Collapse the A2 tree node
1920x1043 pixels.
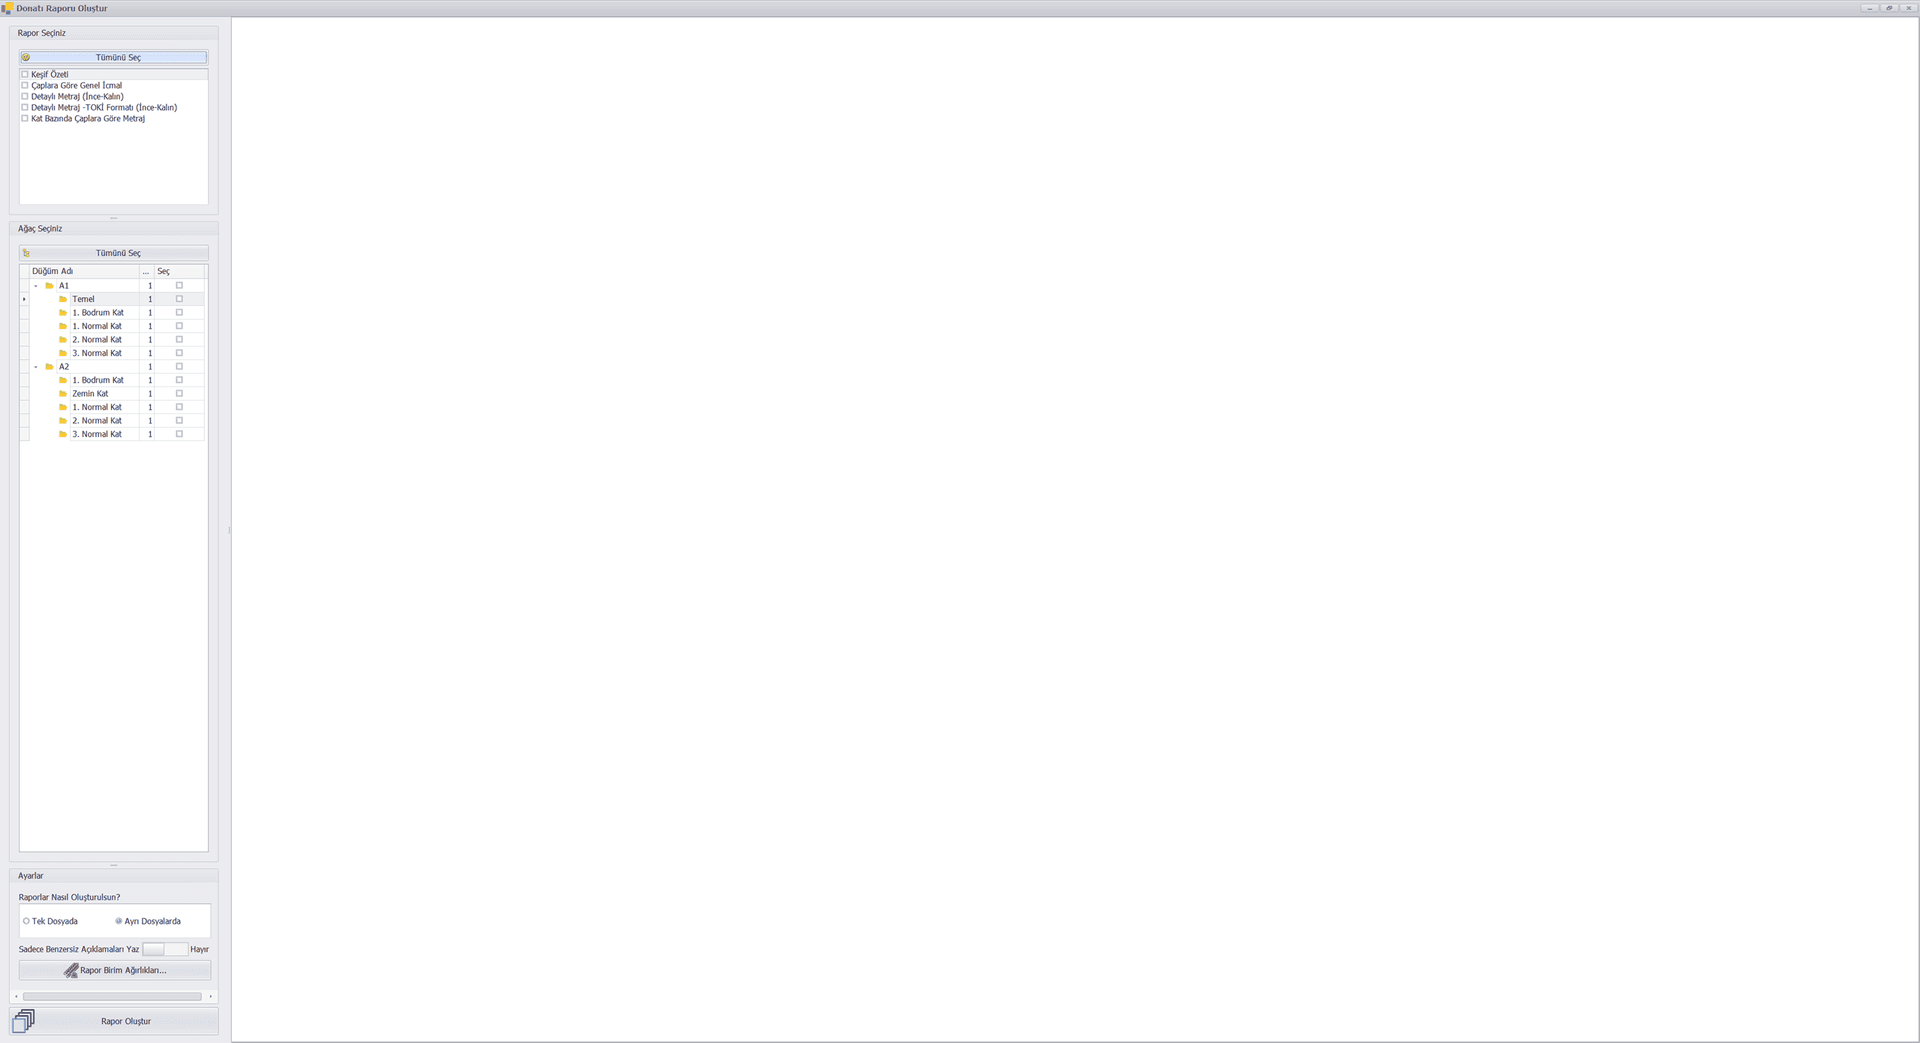point(36,367)
